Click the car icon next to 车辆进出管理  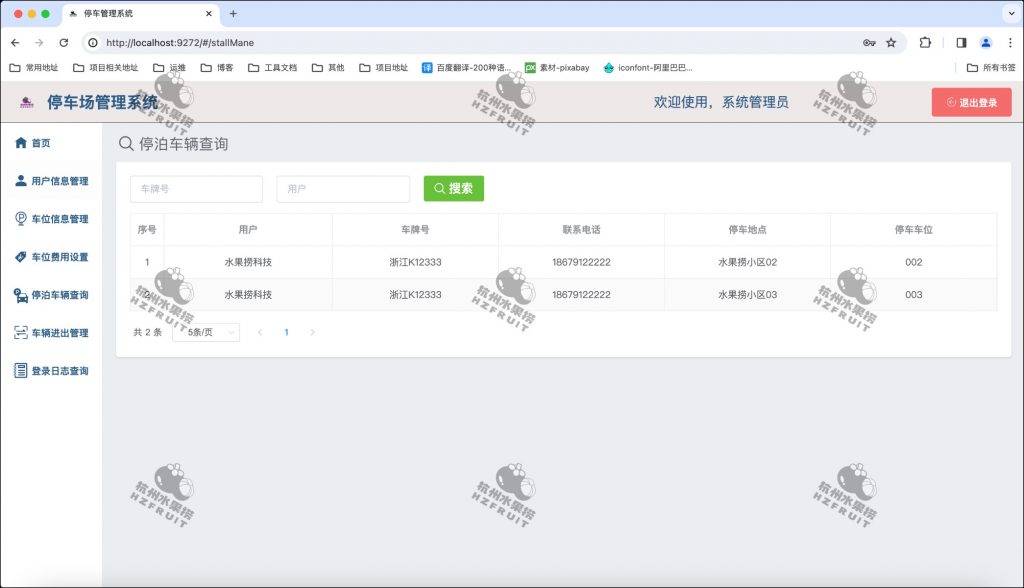21,333
